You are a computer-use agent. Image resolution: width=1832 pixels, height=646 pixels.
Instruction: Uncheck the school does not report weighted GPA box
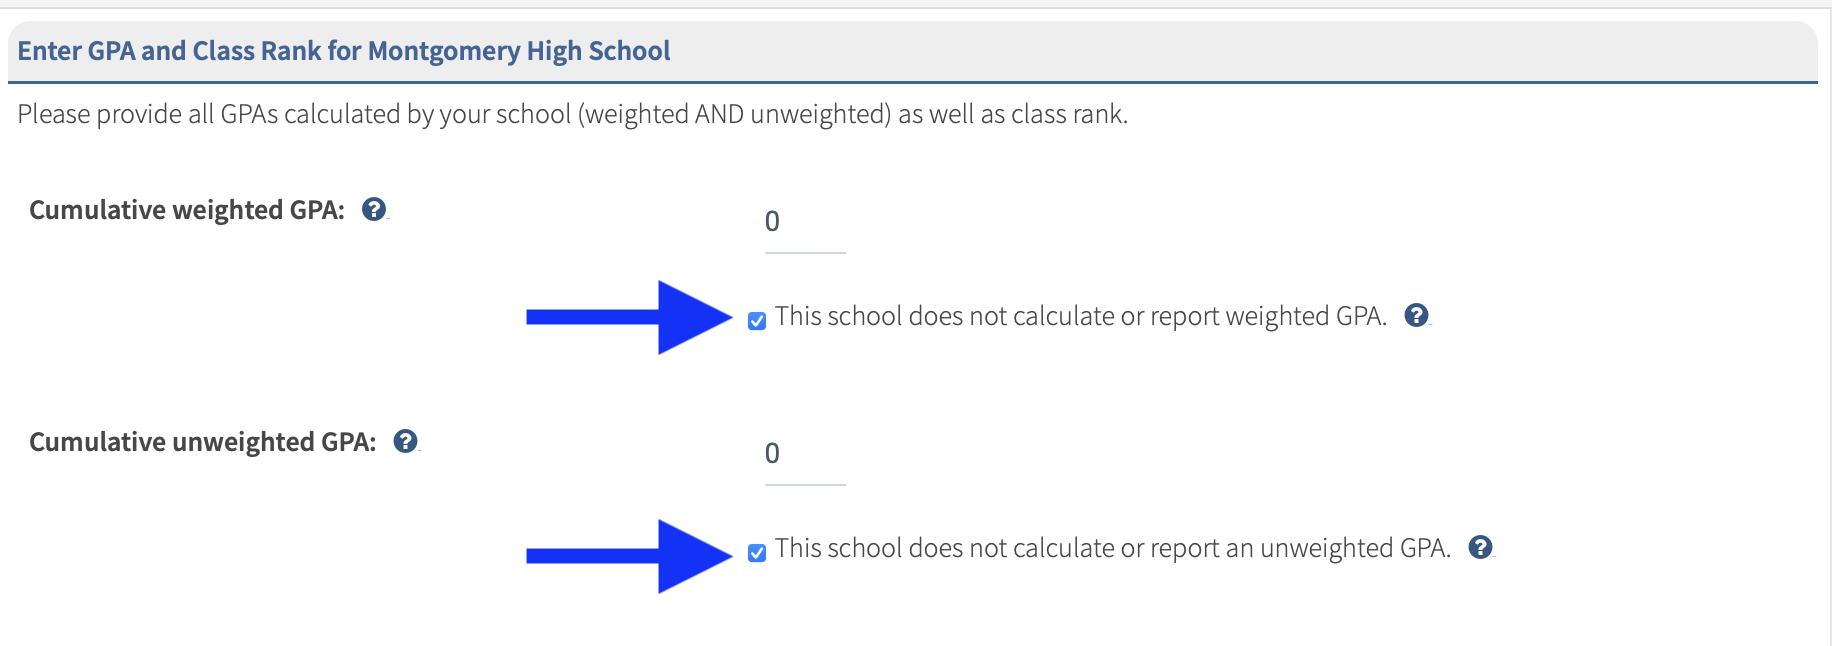coord(757,321)
